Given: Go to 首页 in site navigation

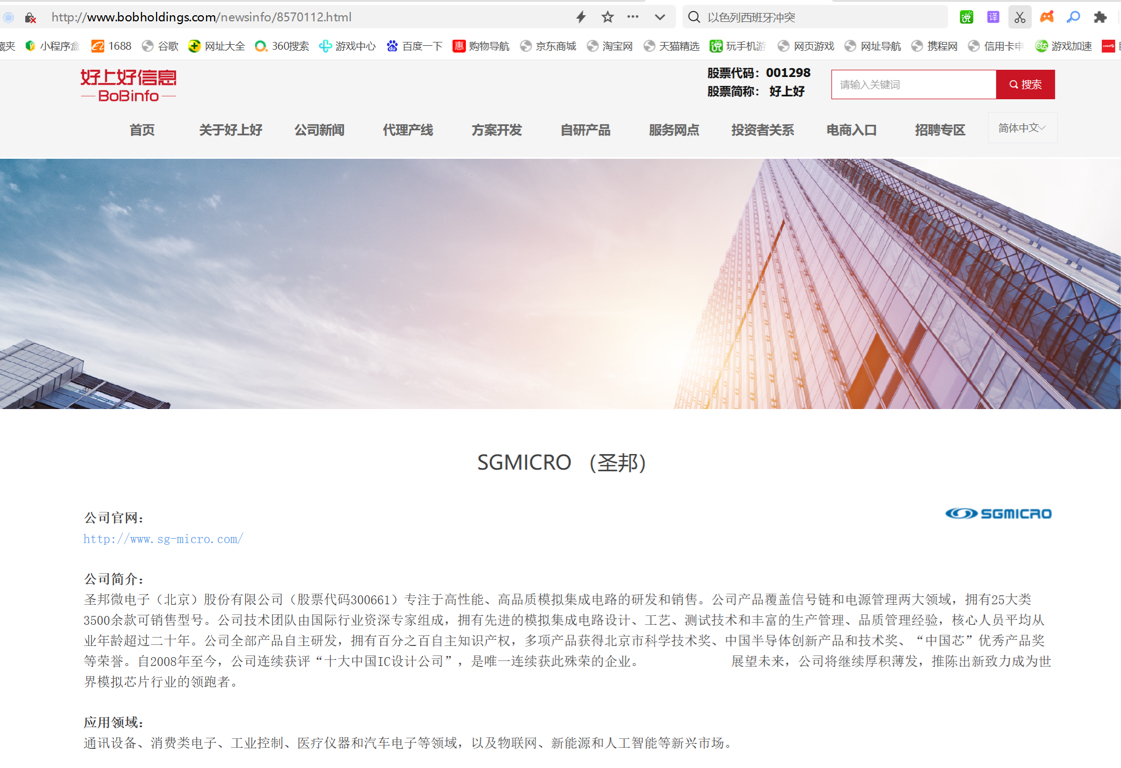Looking at the screenshot, I should coord(142,130).
